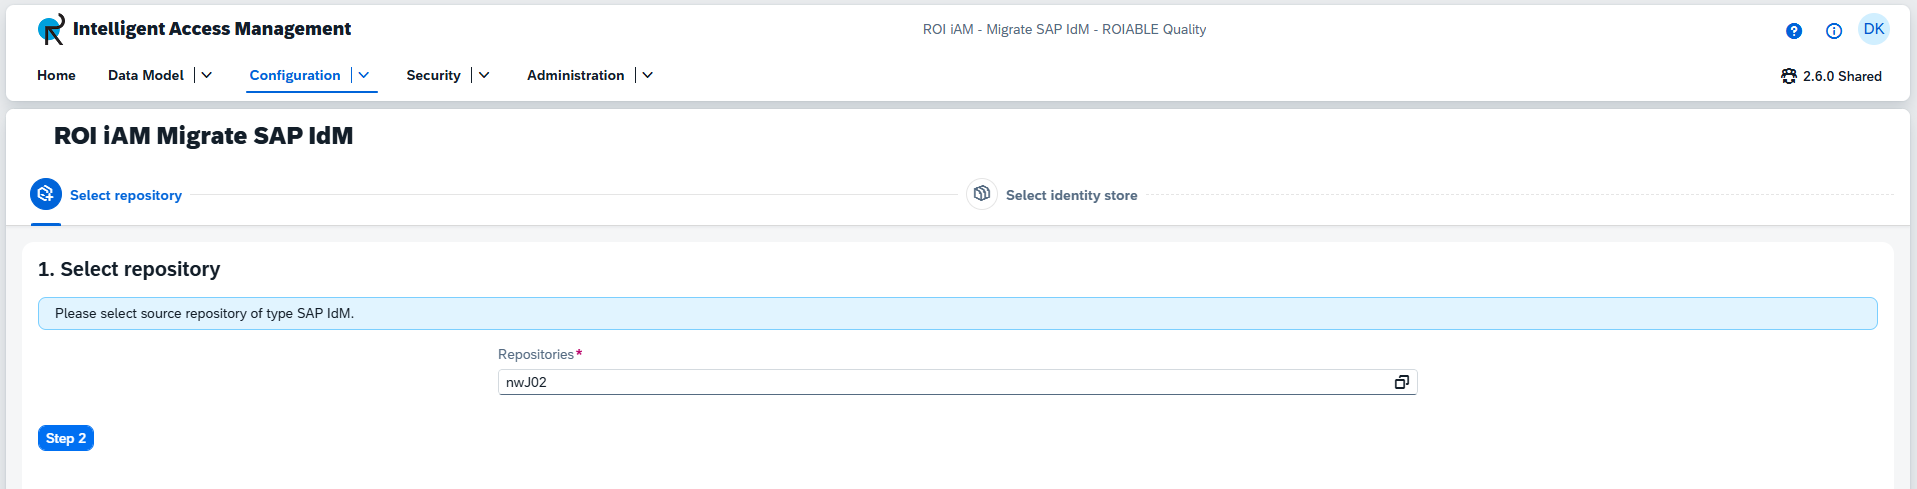The image size is (1917, 489).
Task: Select the 'Select identity store' wizard step label
Action: [1071, 195]
